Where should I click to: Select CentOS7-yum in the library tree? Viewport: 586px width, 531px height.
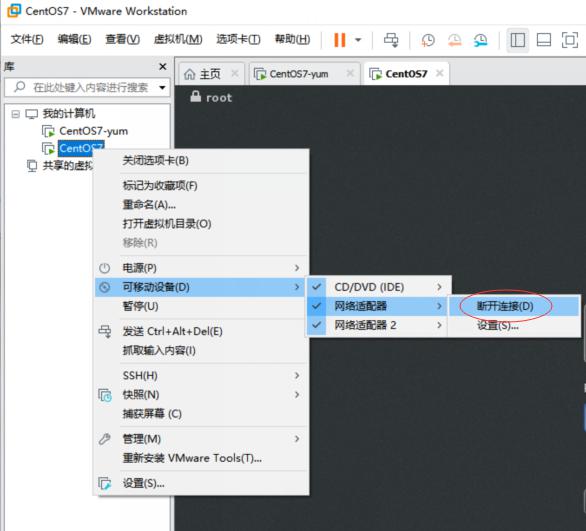pyautogui.click(x=93, y=131)
